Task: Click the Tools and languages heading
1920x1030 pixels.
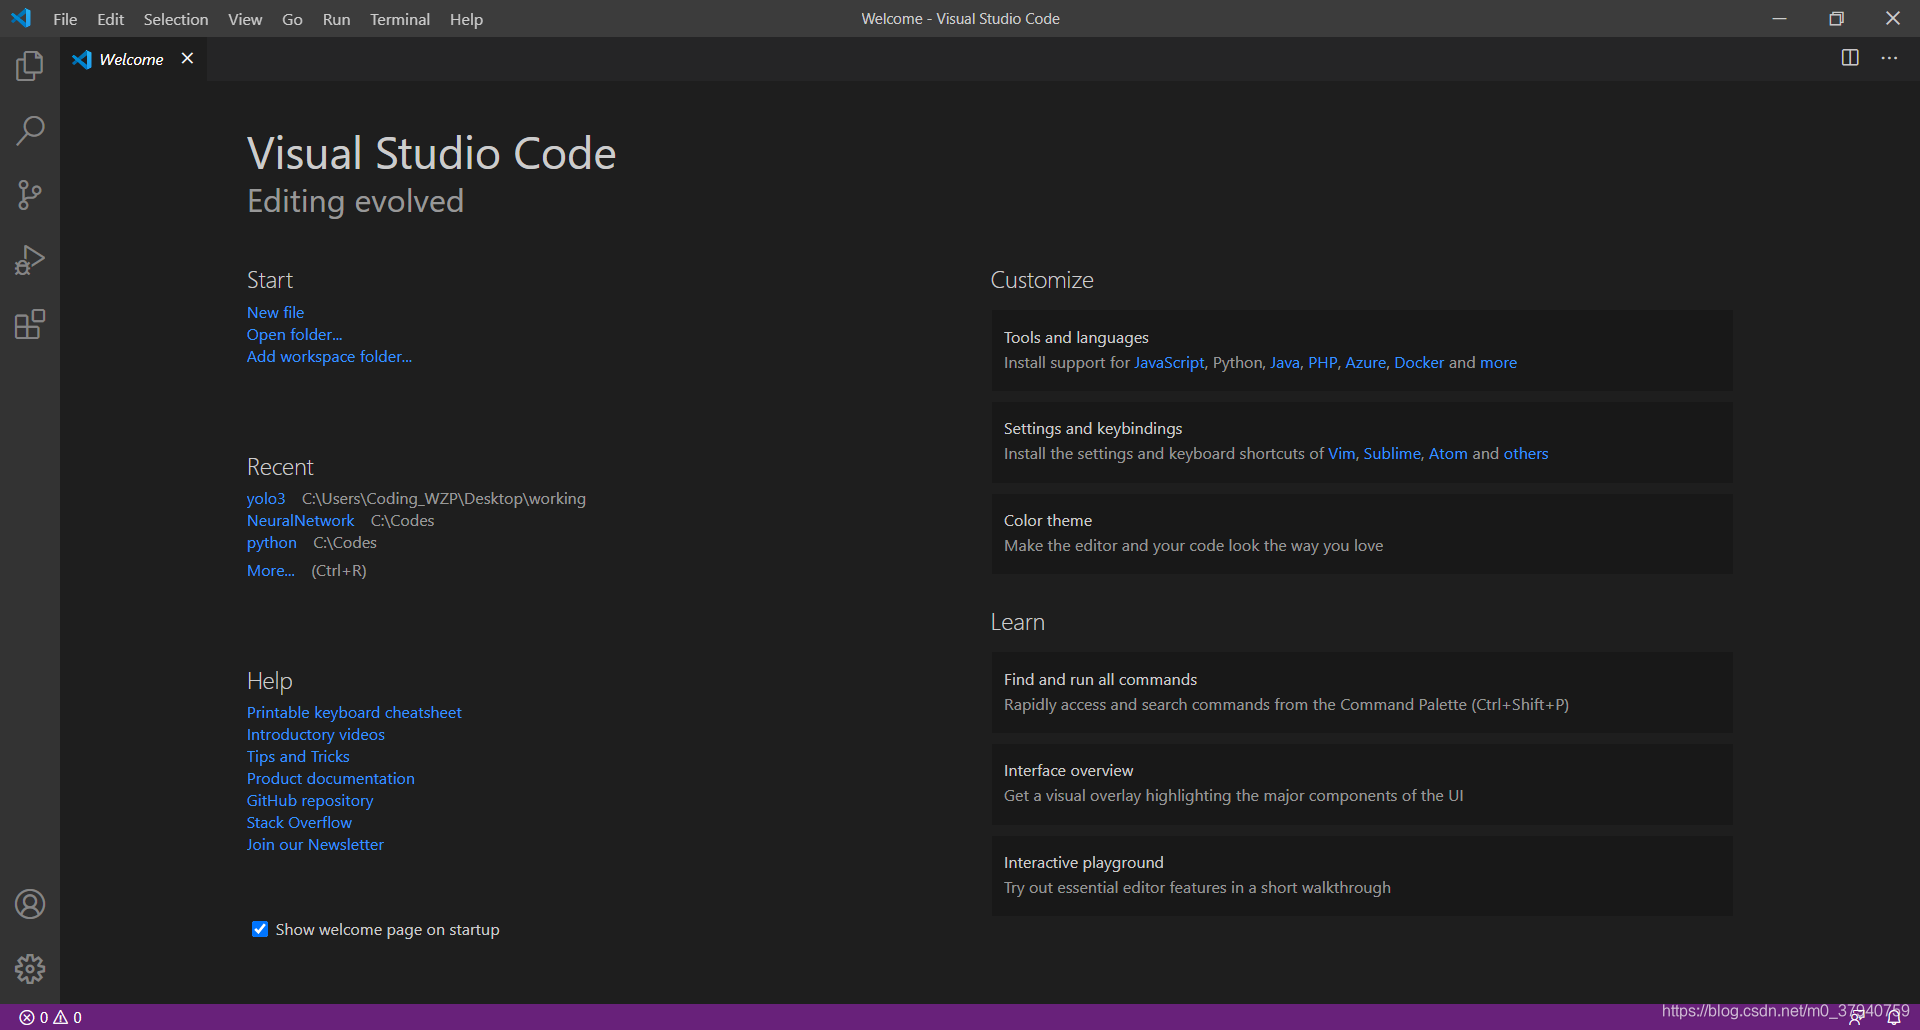Action: pos(1076,337)
